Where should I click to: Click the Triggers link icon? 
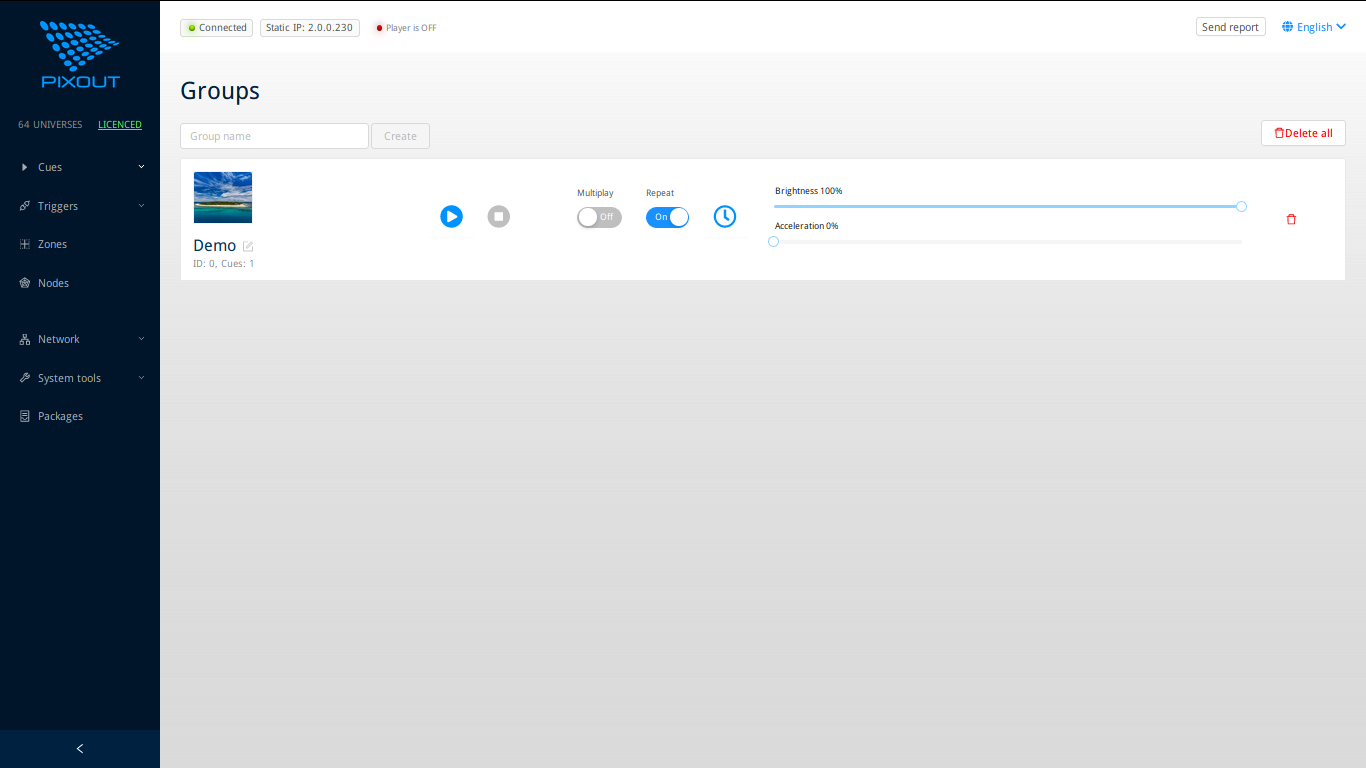click(25, 206)
